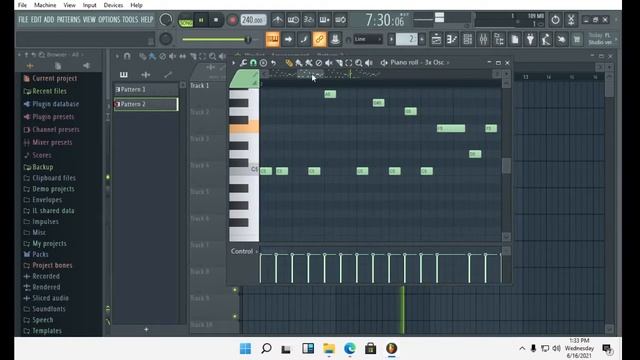
Task: Select Pattern 2 in picker
Action: point(146,104)
